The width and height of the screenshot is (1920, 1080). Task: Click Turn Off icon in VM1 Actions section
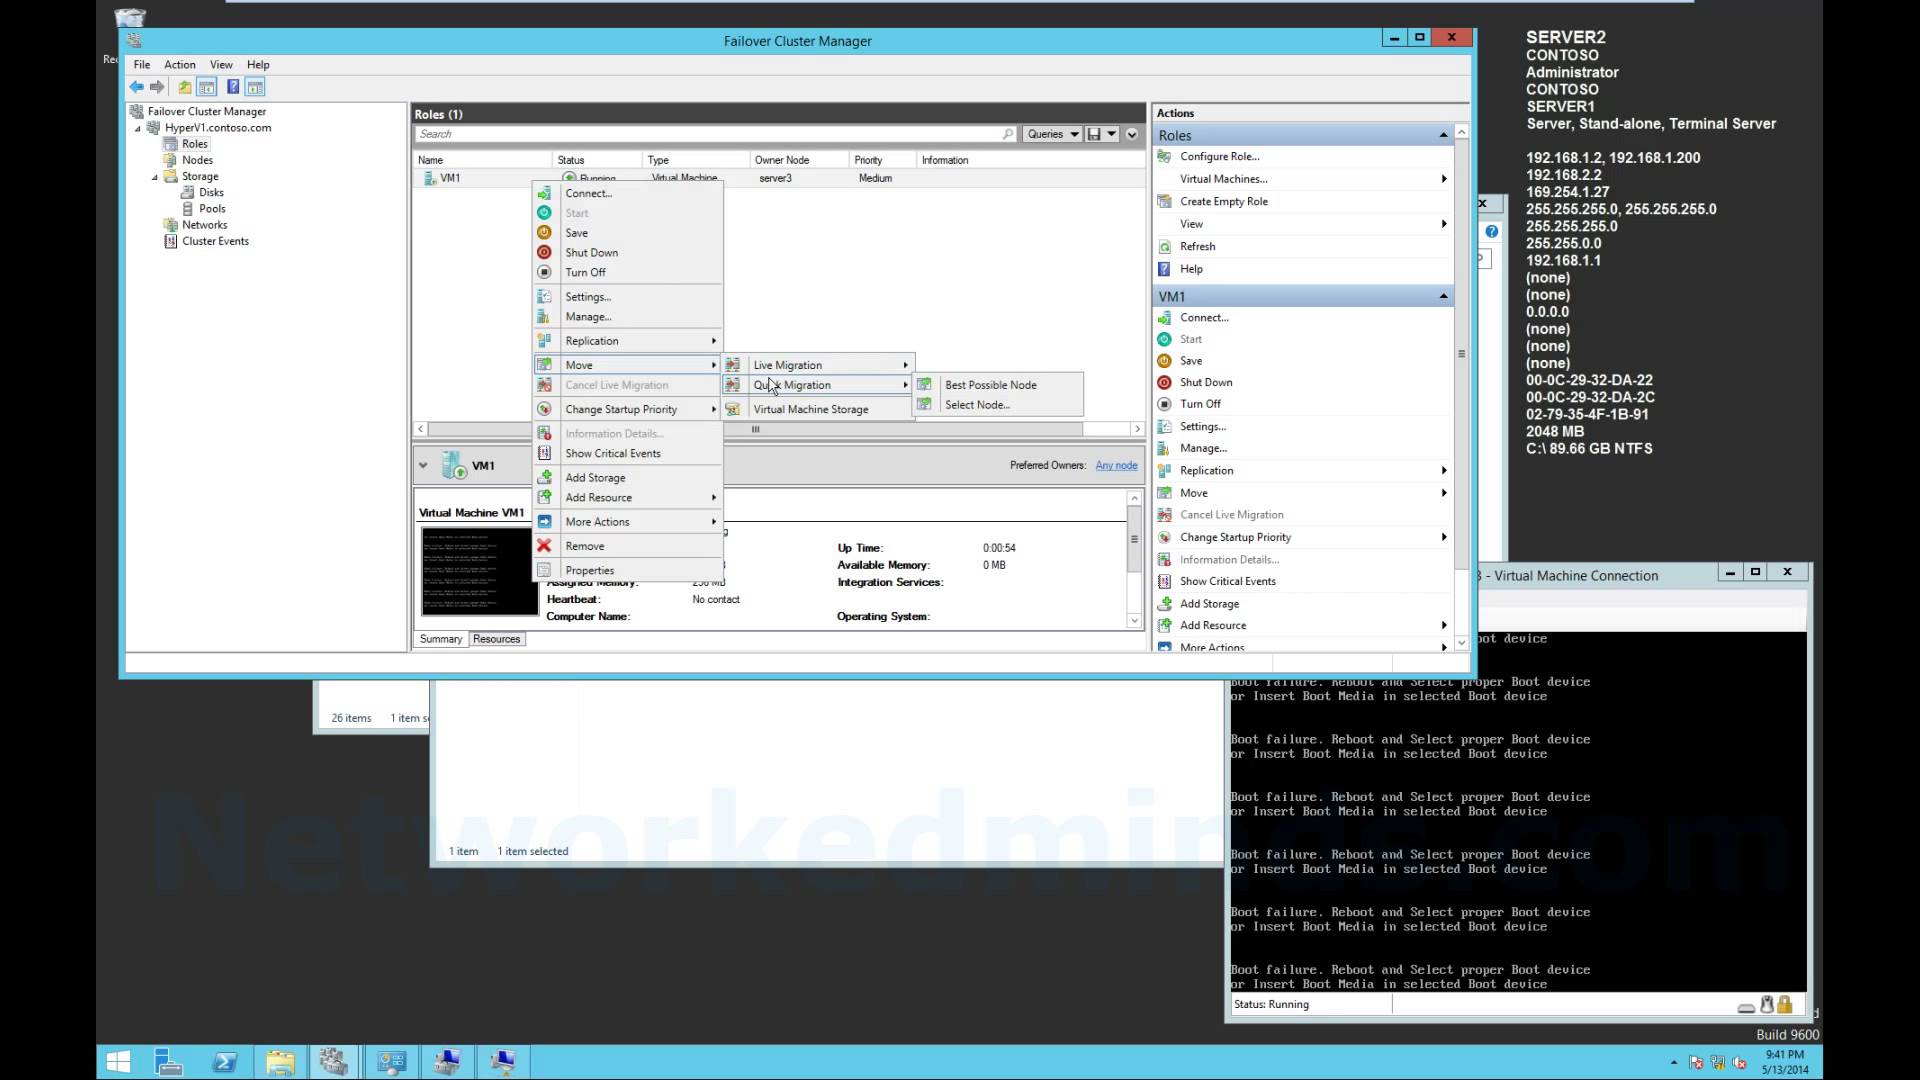tap(1164, 404)
